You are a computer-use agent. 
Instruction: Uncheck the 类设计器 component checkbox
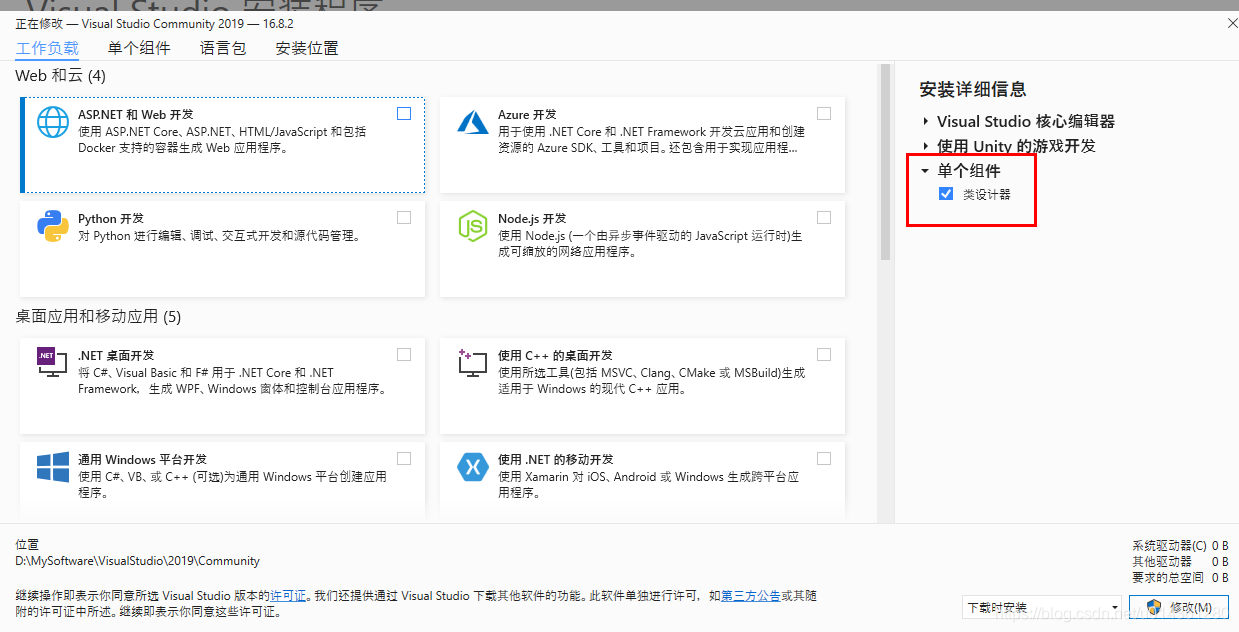[946, 194]
